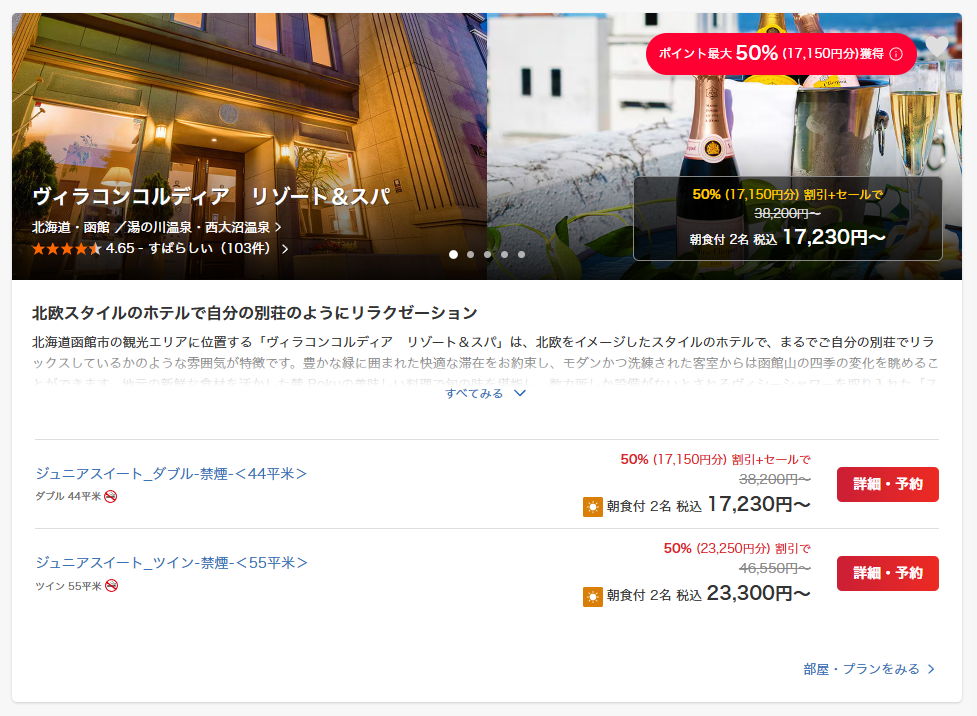Select the third photo carousel dot
977x716 pixels.
(x=487, y=255)
